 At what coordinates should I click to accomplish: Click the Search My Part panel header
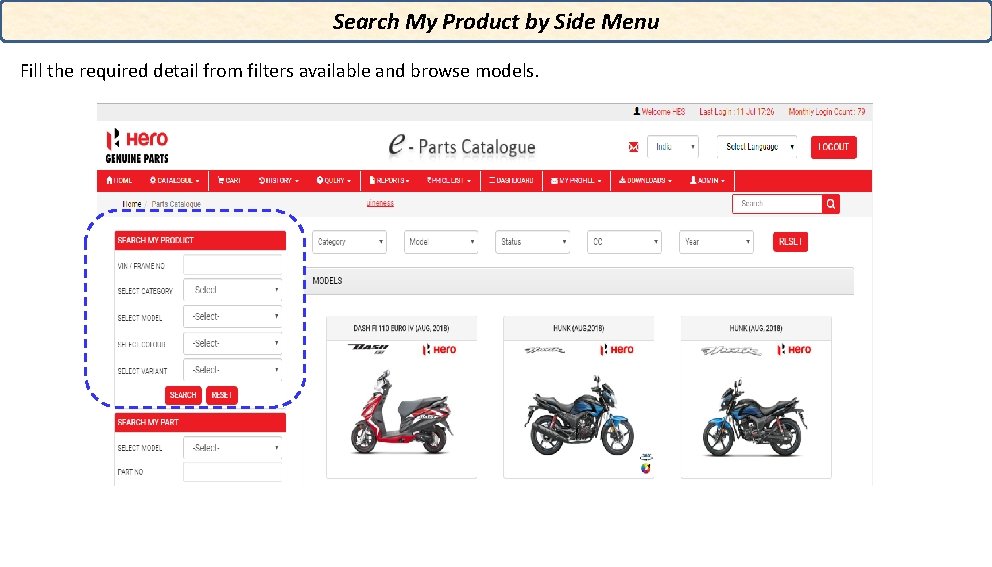[200, 422]
